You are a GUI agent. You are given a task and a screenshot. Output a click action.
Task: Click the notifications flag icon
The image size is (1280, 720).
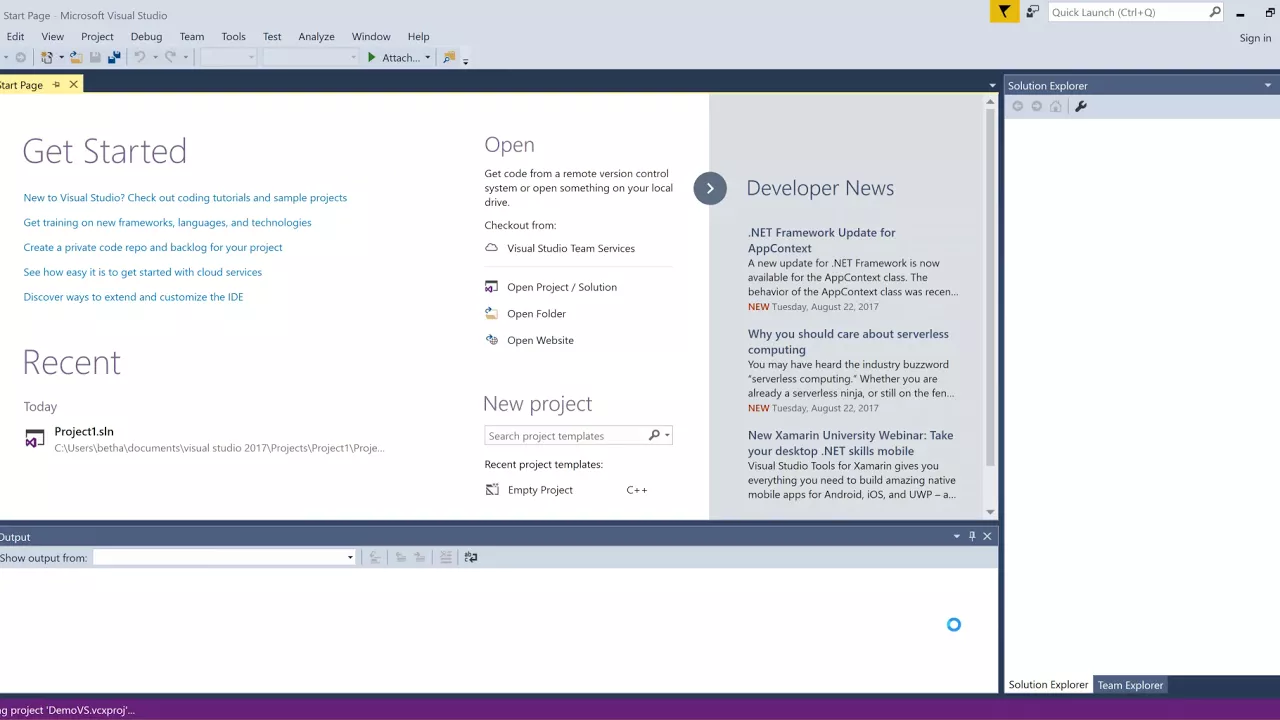coord(1004,12)
